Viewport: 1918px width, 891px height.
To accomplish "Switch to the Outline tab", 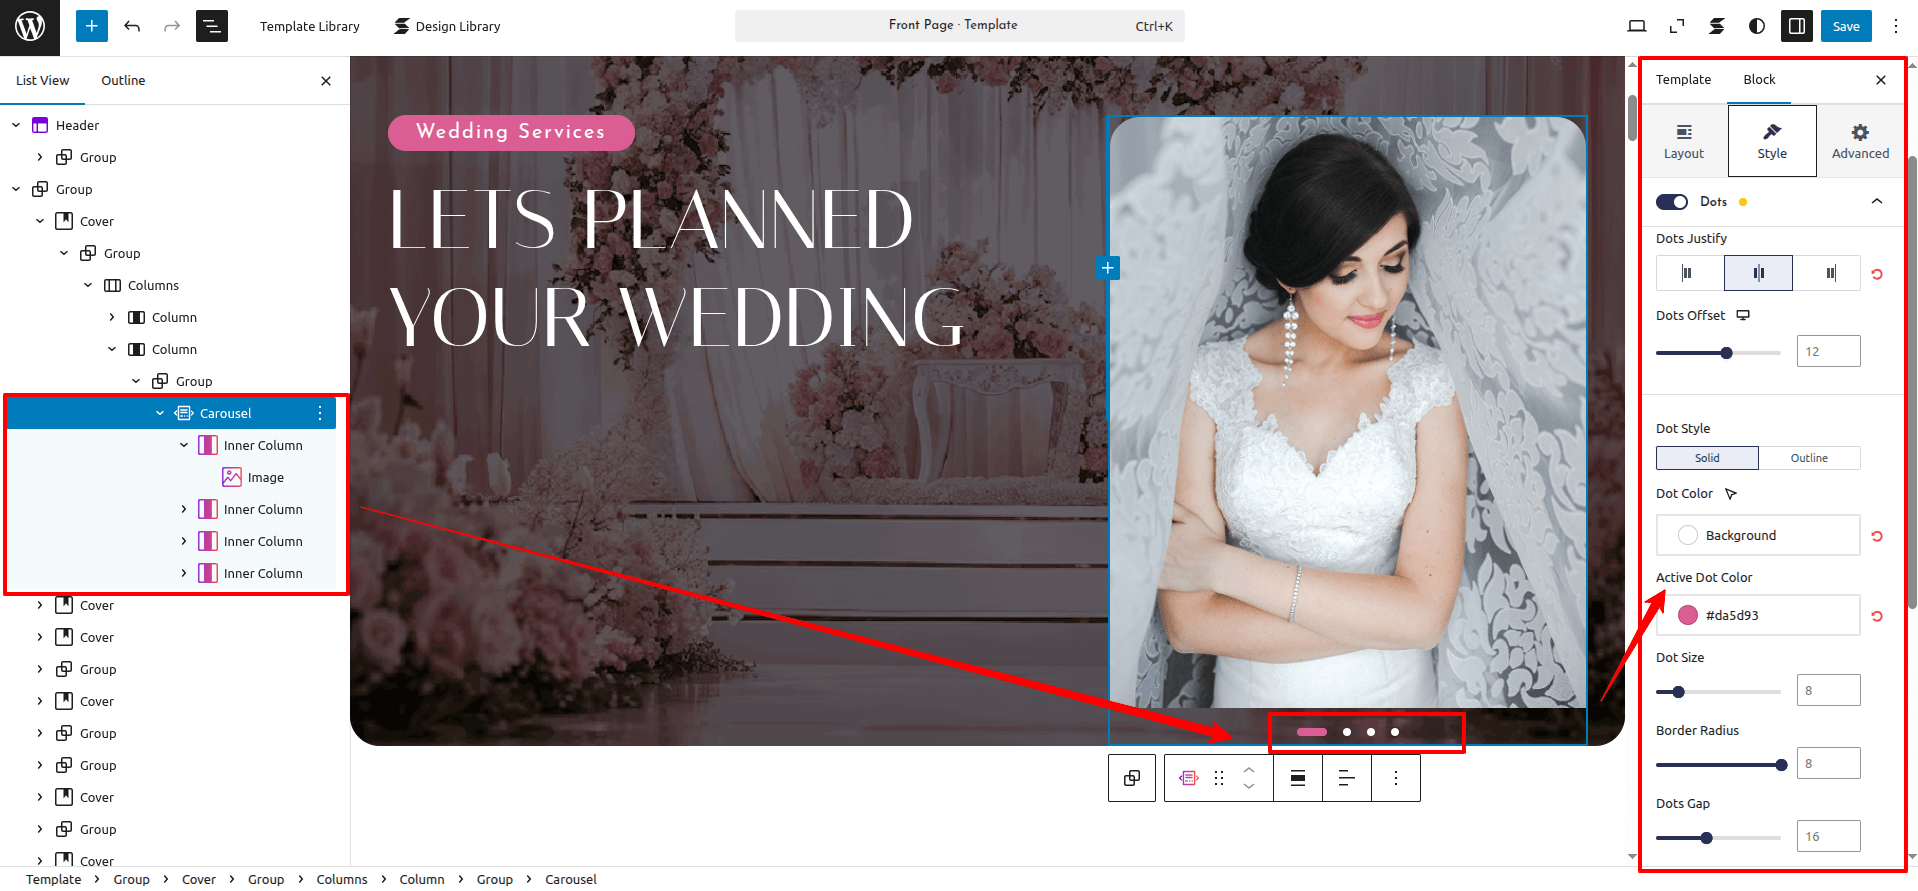I will tap(123, 80).
